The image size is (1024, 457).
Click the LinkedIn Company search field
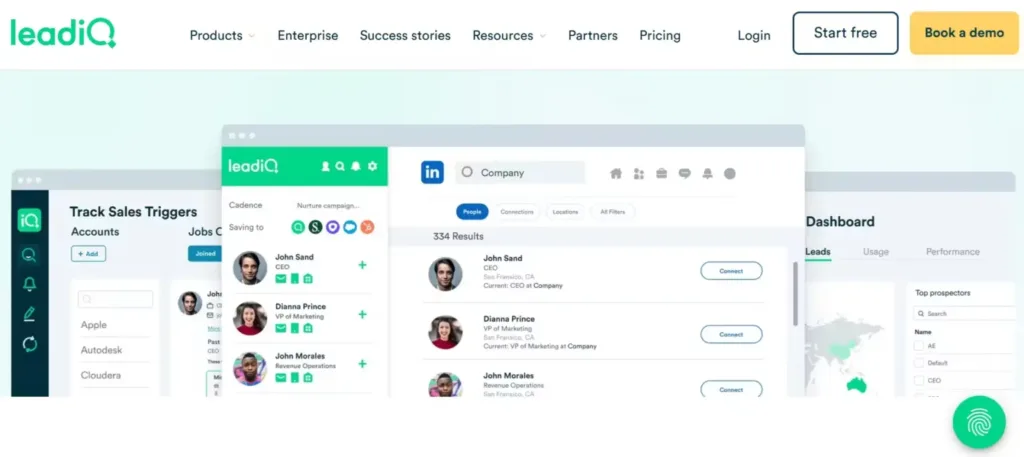(x=520, y=173)
